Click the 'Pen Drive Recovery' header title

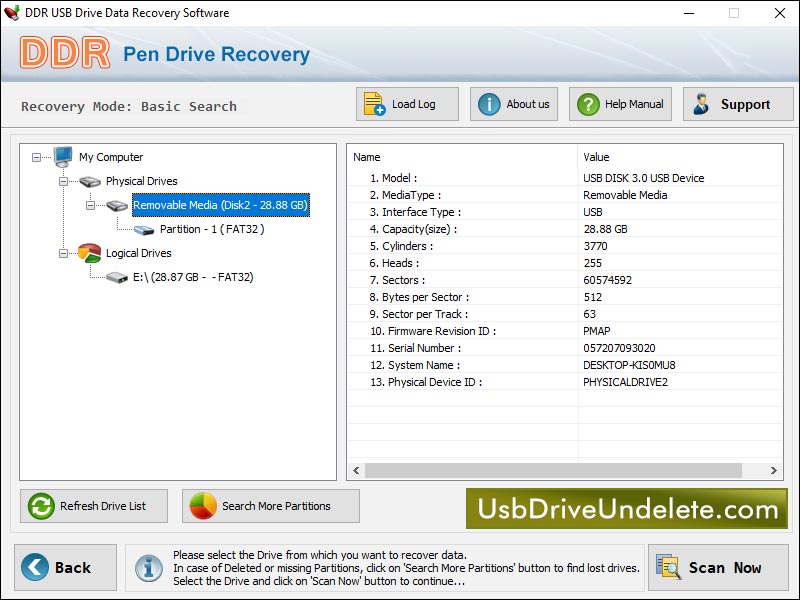click(216, 54)
